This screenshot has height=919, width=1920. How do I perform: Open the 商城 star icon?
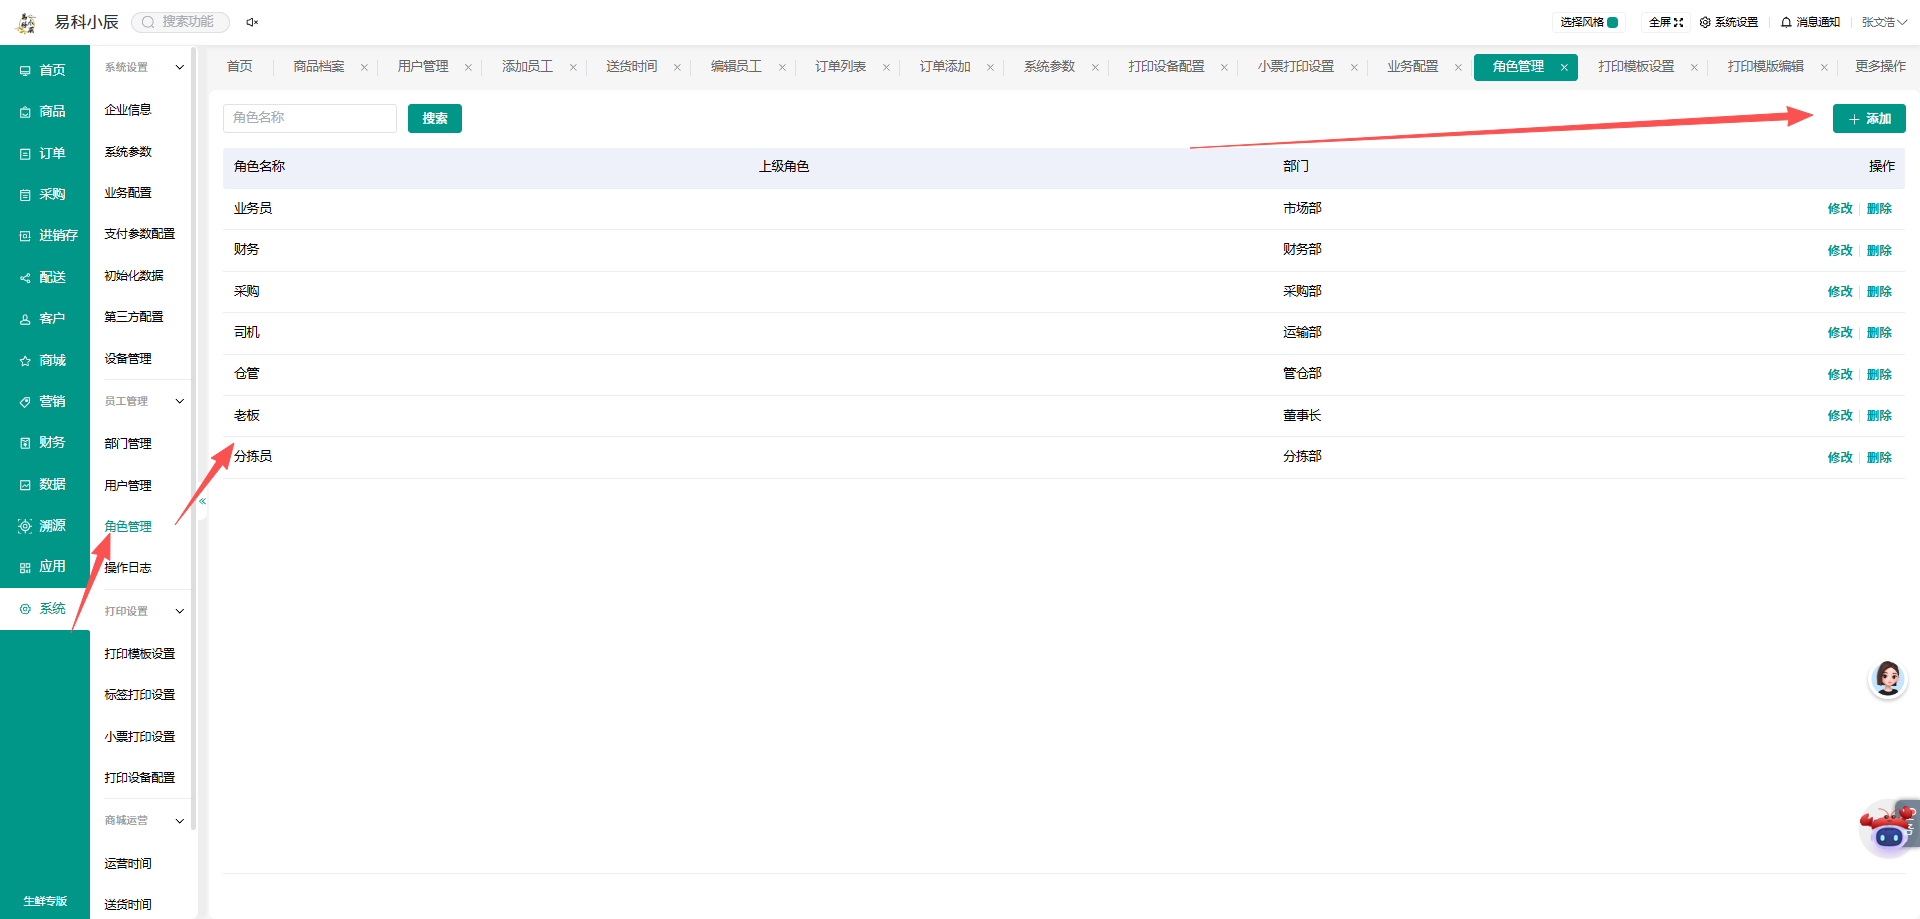point(25,361)
